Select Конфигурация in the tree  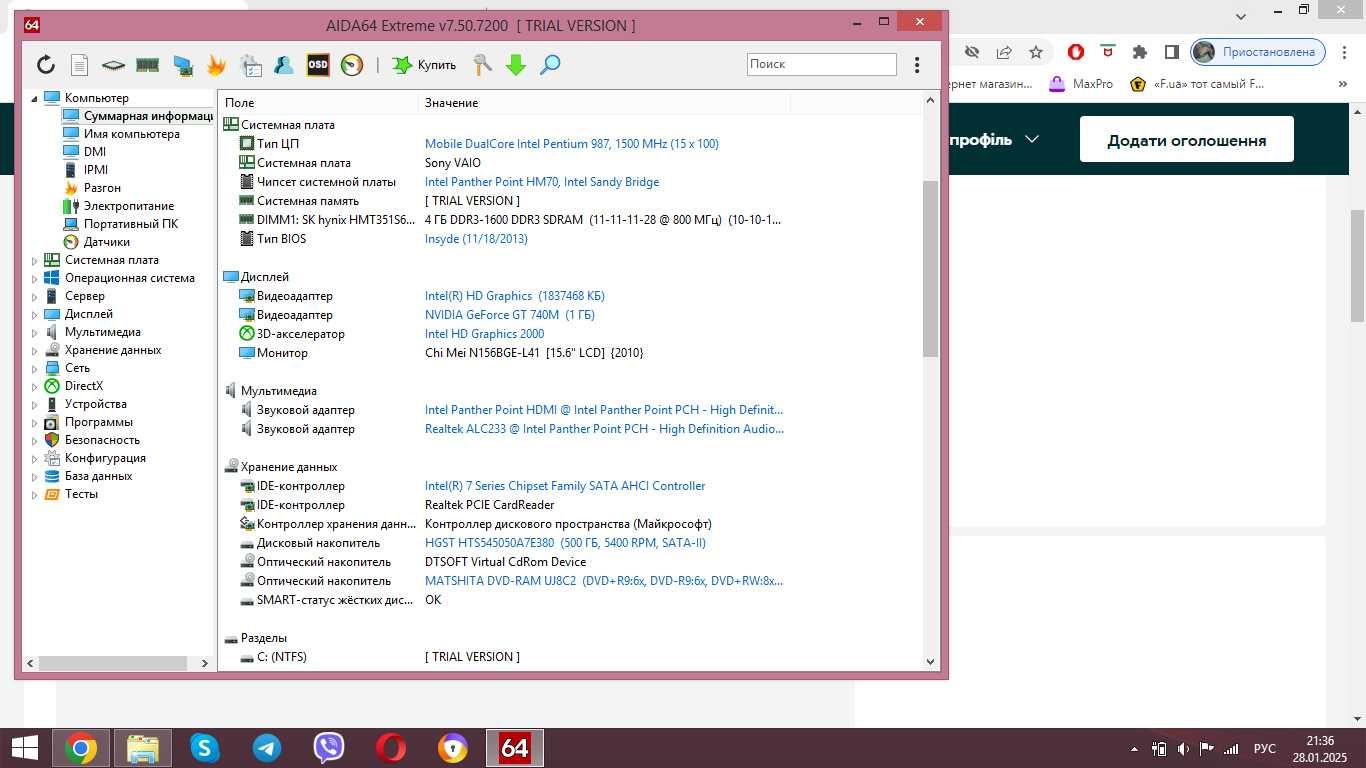[105, 458]
